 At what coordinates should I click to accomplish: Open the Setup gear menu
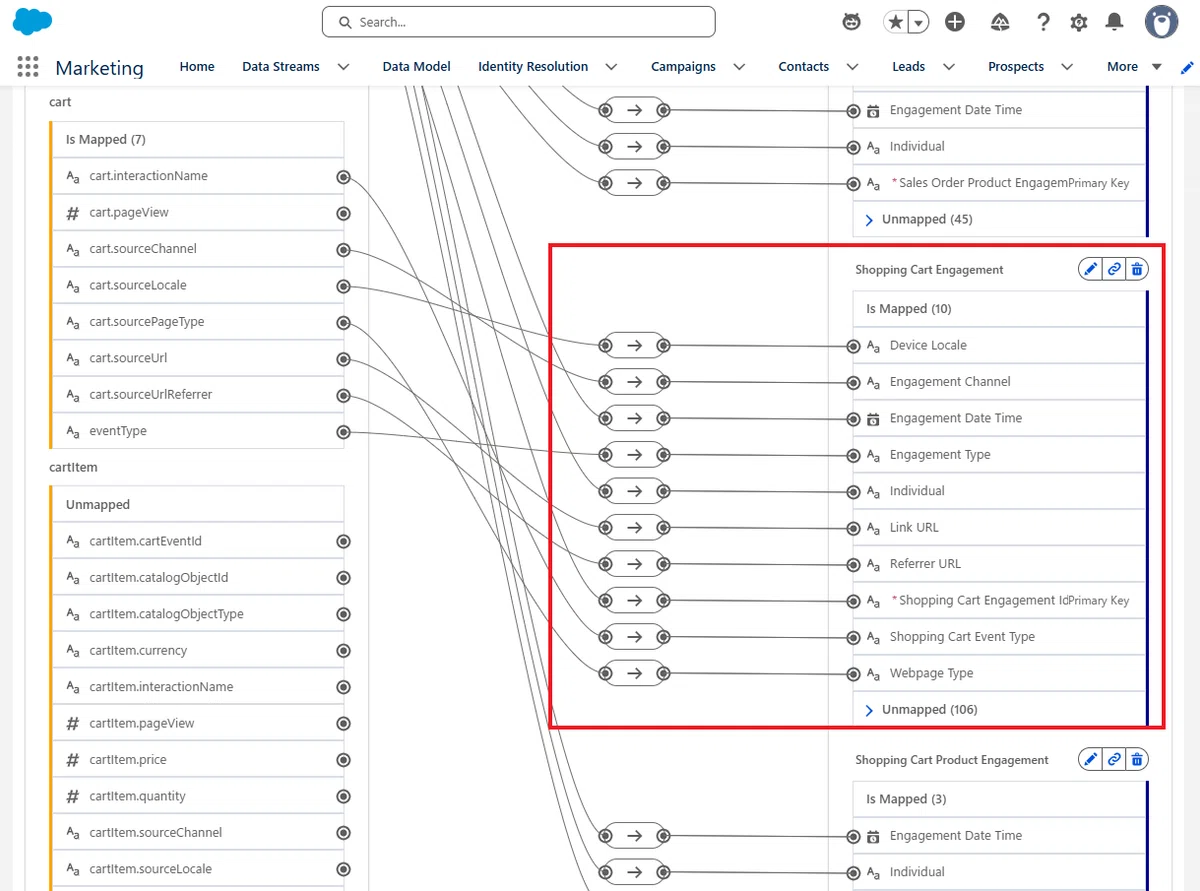1079,22
